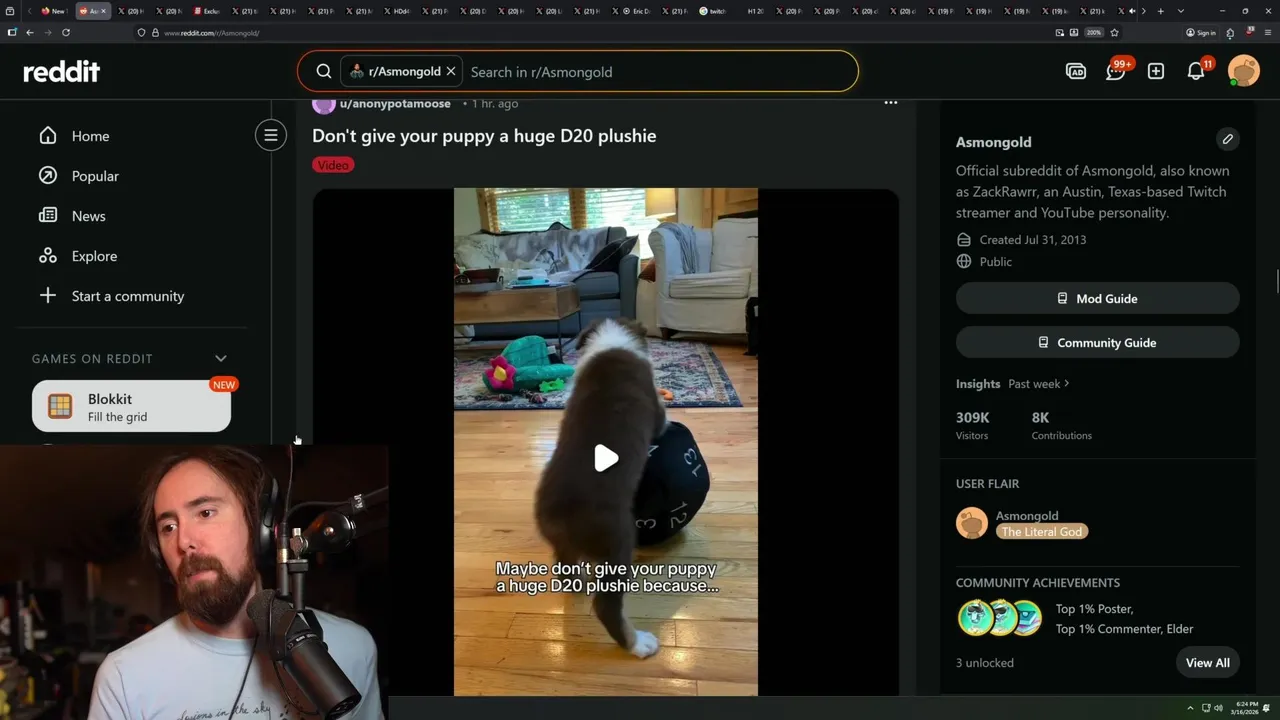Switch to the Exclu tab
Screen dimensions: 1280x720
pos(207,11)
